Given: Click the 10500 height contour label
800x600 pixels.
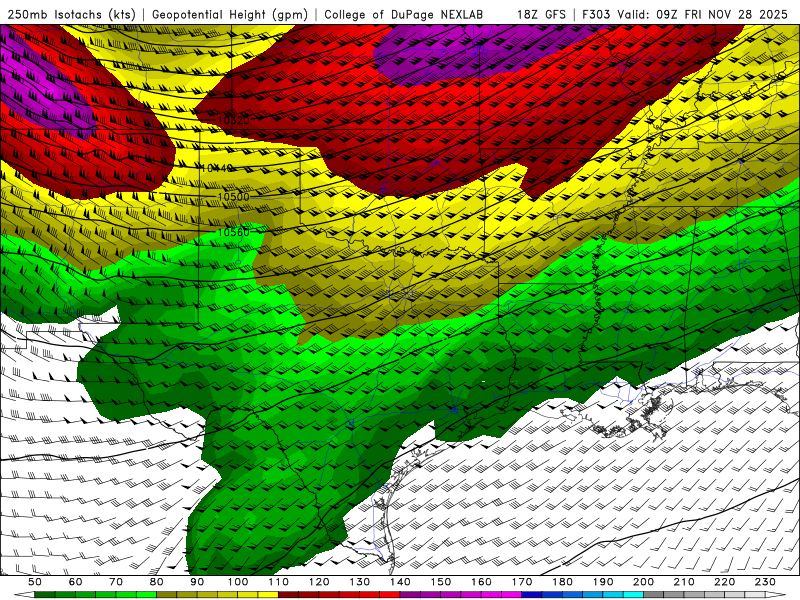Looking at the screenshot, I should pos(234,197).
